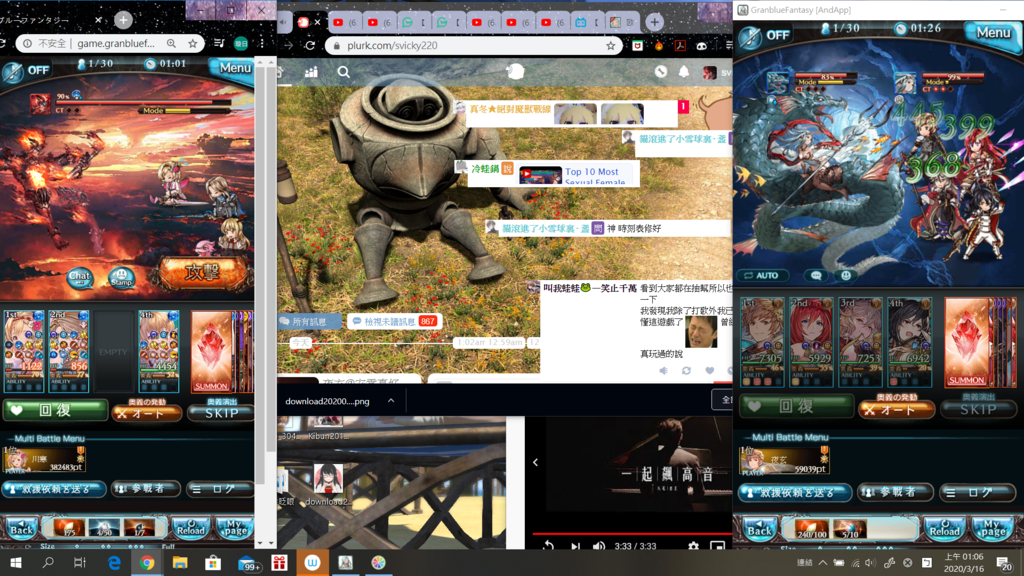This screenshot has width=1024, height=576.
Task: Open Chrome from taskbar
Action: pos(147,562)
